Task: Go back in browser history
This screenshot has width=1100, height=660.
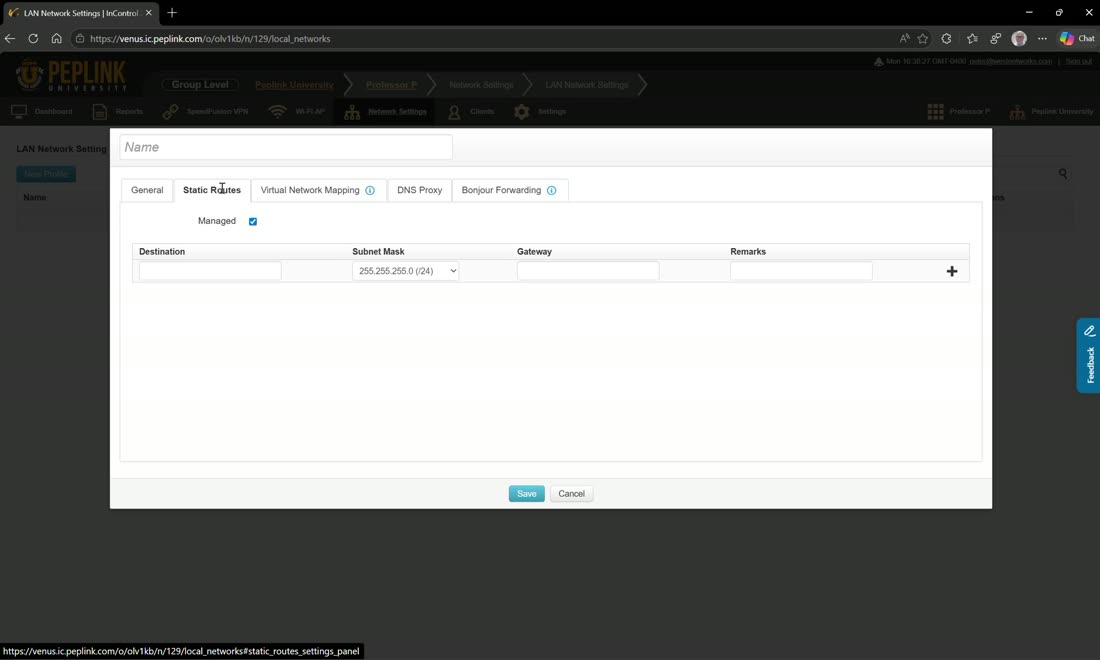Action: click(10, 39)
